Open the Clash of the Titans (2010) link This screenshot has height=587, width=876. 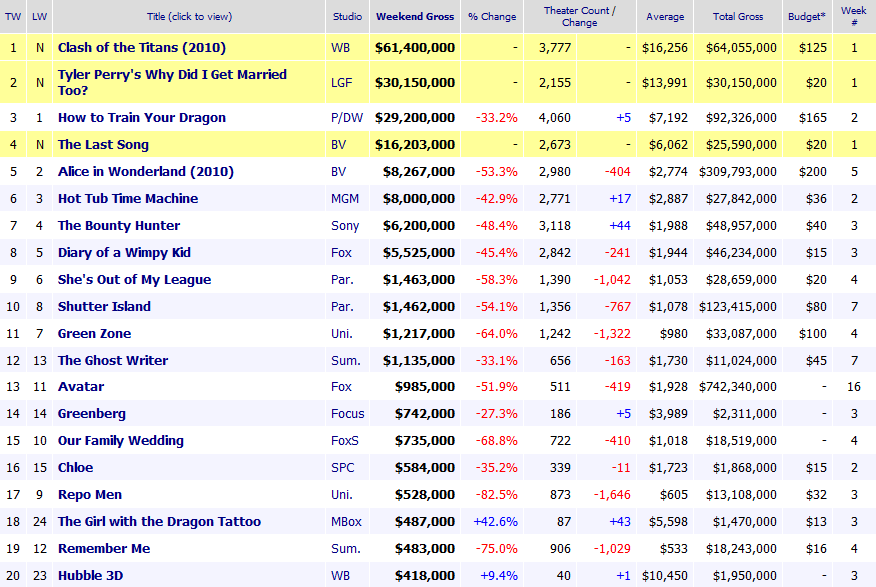[142, 47]
